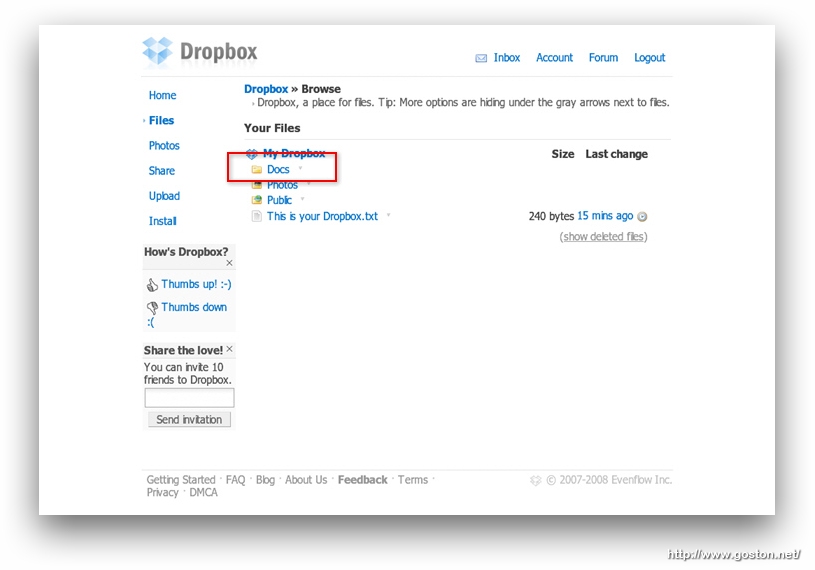Click the Dropbox breadcrumb link
Image resolution: width=815 pixels, height=570 pixels.
pos(266,89)
